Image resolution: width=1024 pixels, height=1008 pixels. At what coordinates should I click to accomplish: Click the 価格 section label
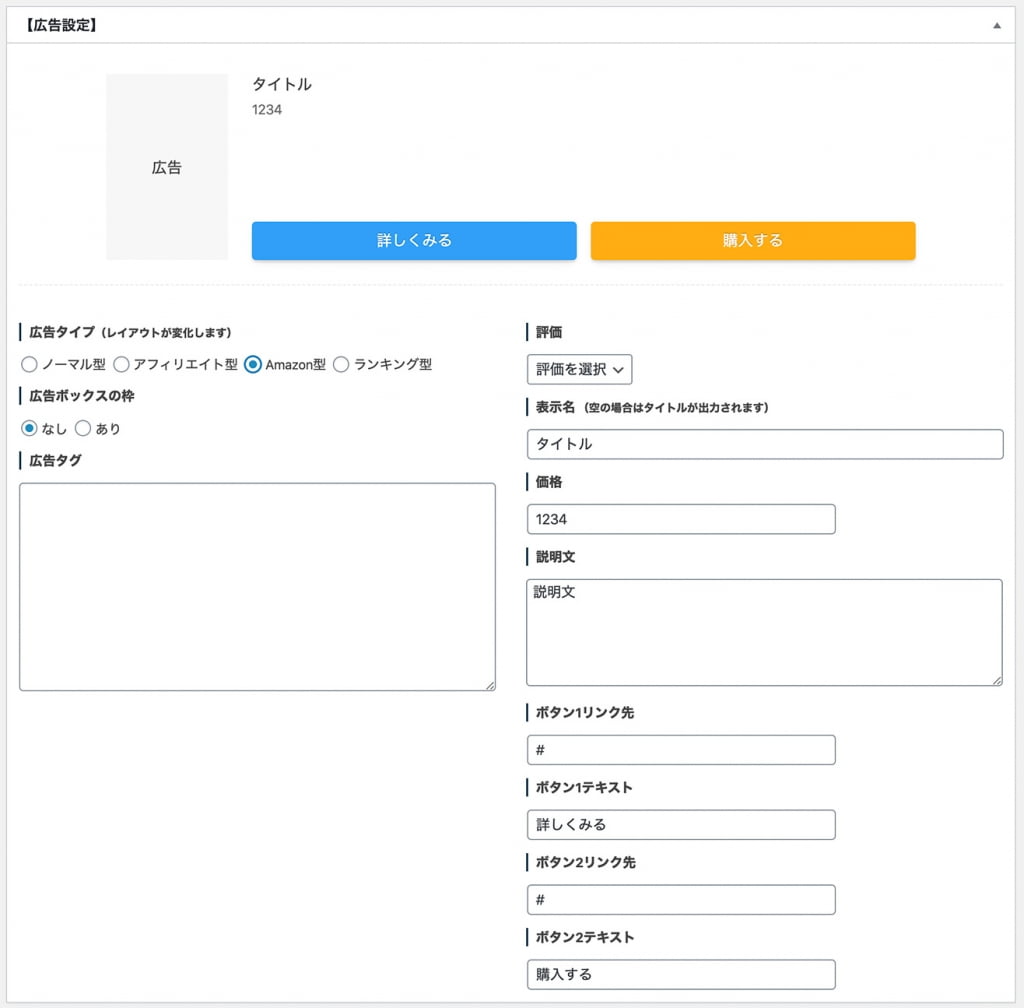pyautogui.click(x=549, y=482)
